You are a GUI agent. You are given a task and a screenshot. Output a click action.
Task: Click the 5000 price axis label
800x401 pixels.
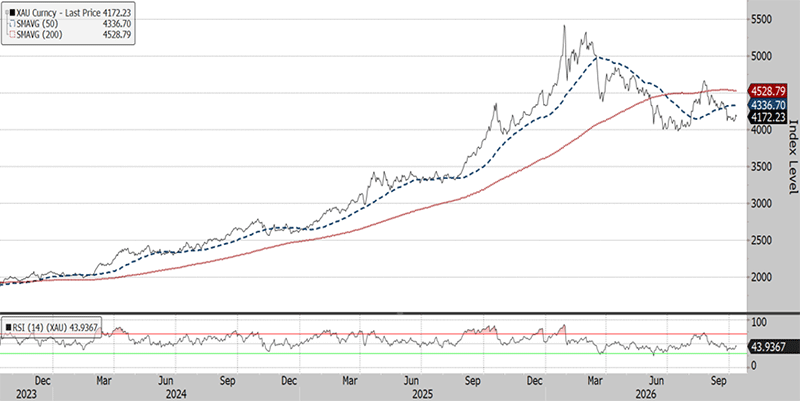762,56
